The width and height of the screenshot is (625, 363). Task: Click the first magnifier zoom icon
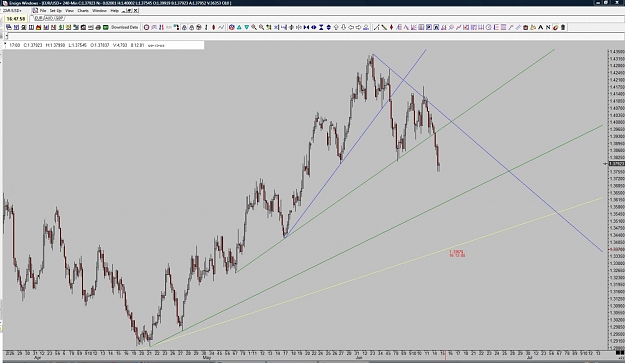pos(254,27)
